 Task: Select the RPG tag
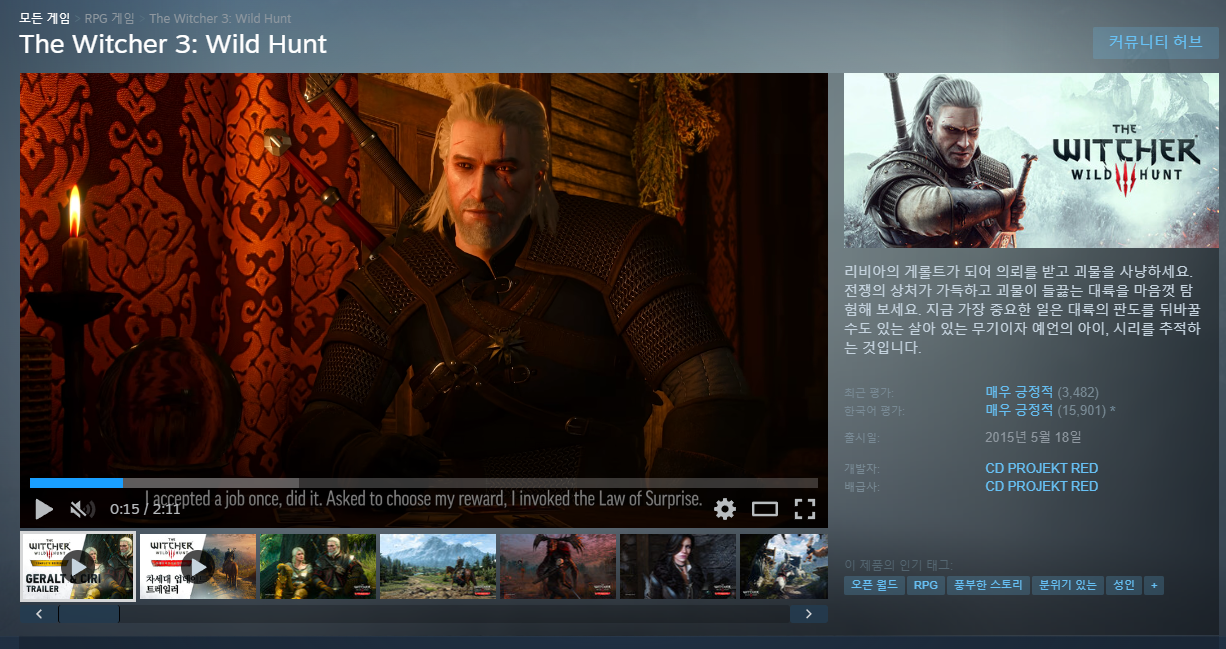925,585
